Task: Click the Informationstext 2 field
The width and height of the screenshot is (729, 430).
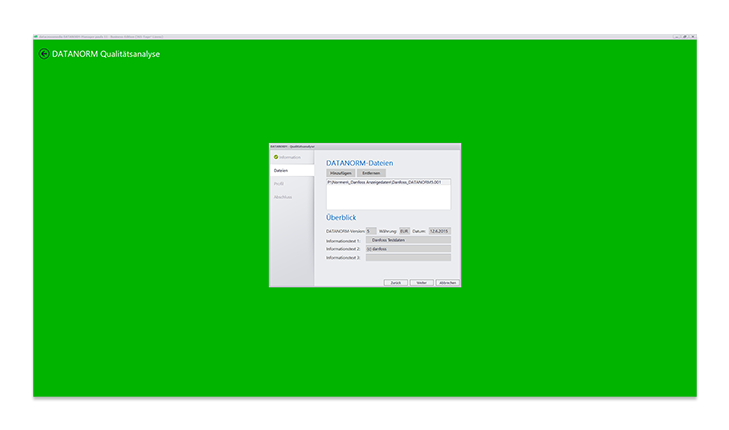Action: point(408,249)
